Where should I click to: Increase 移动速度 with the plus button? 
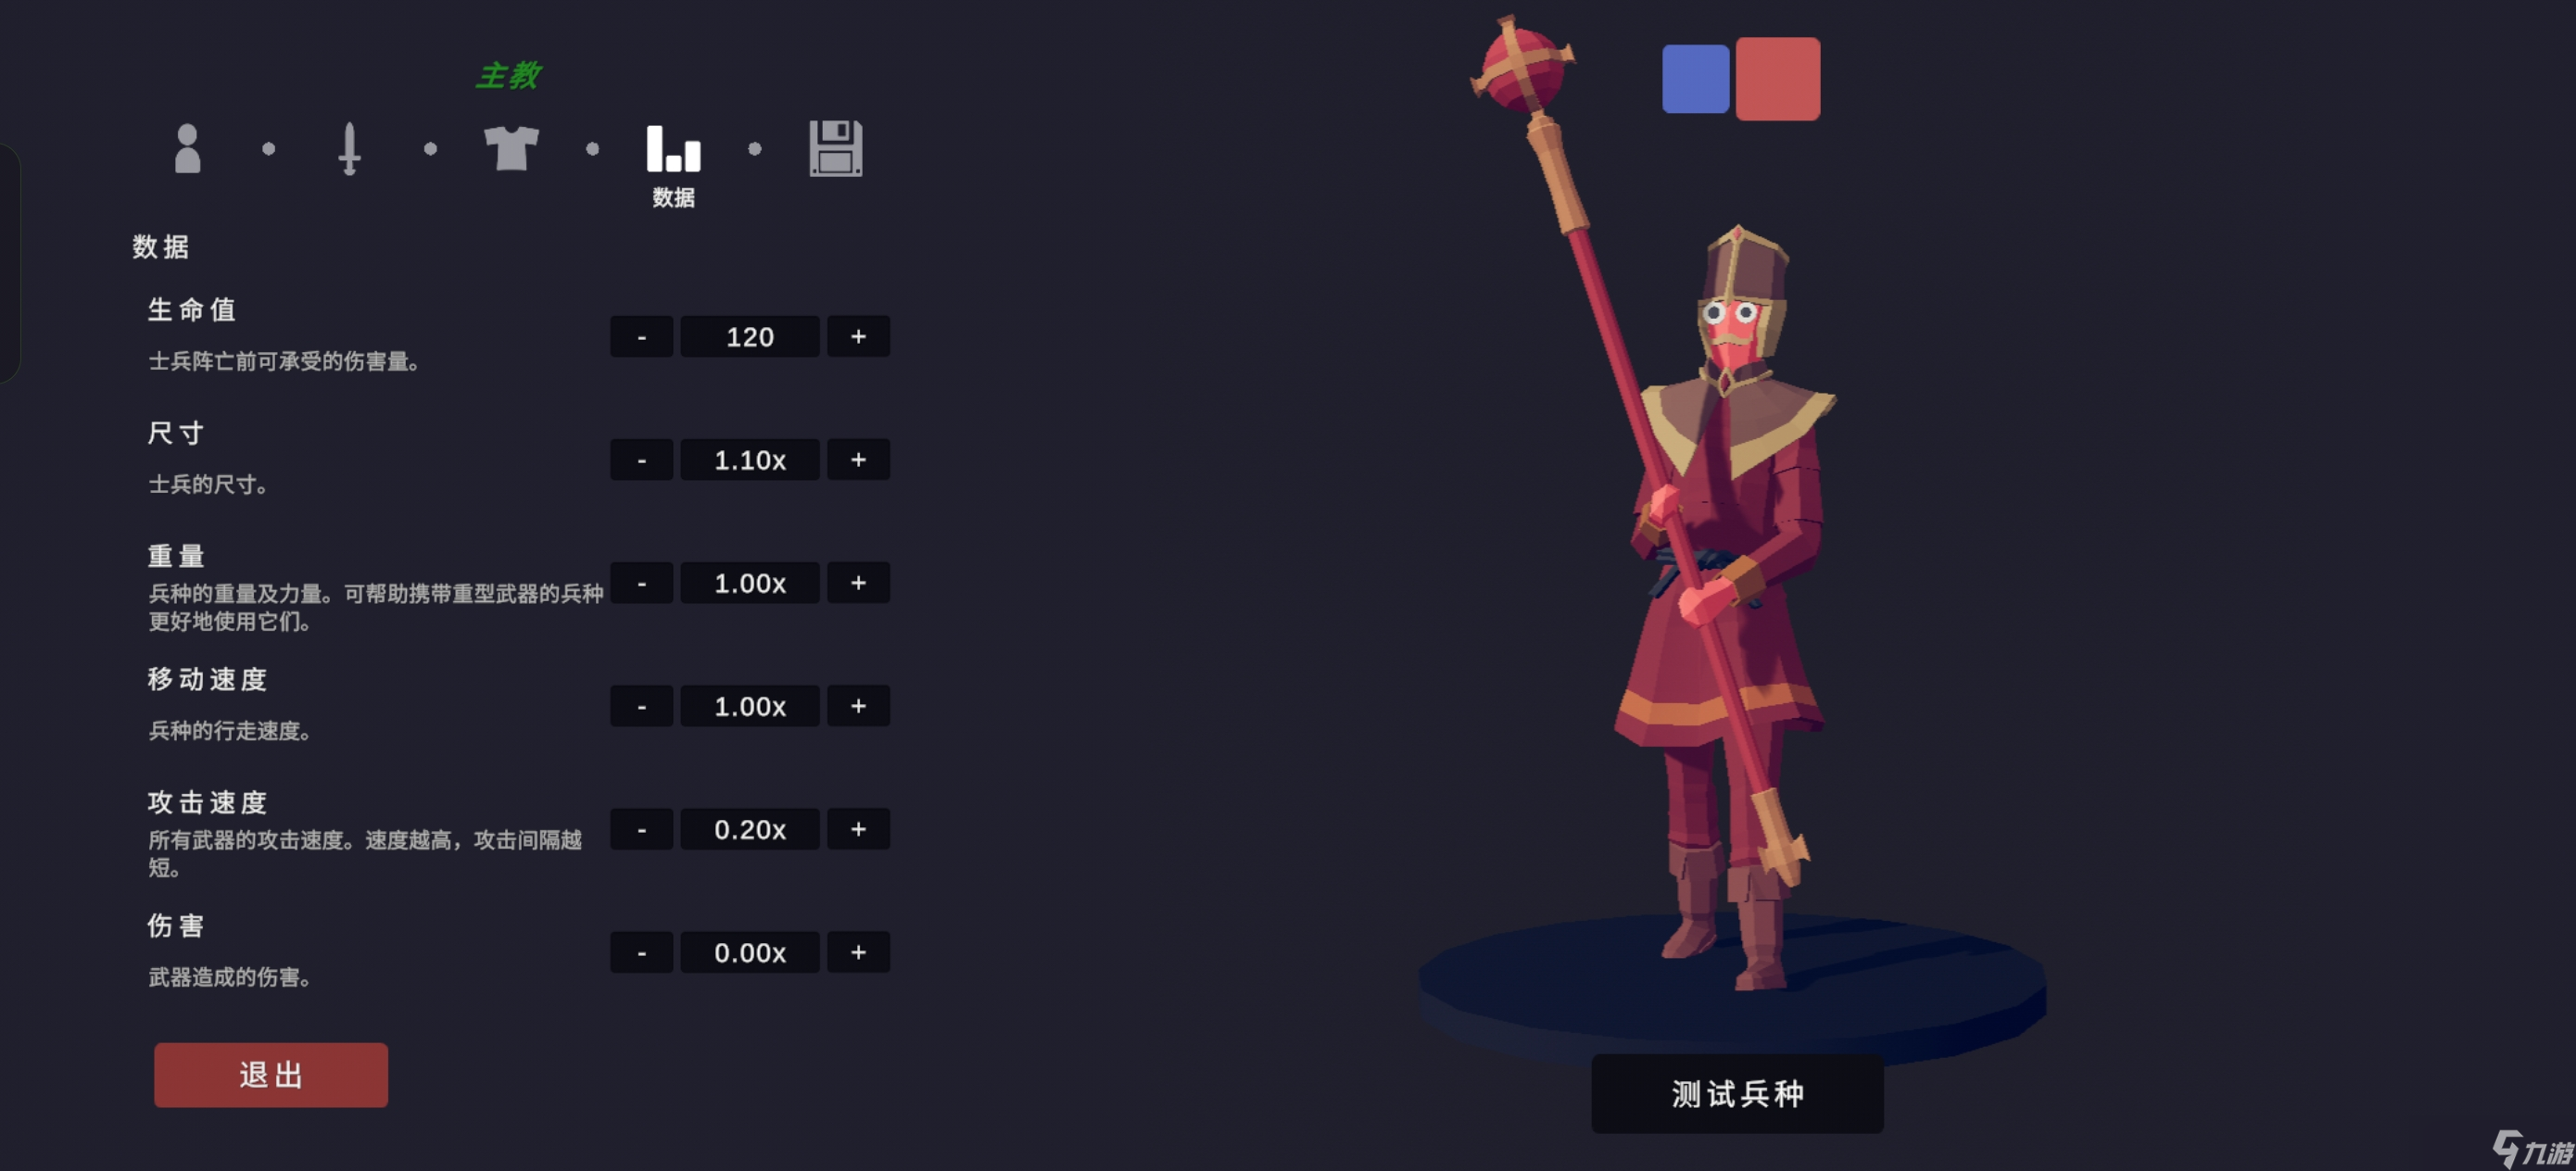(x=858, y=706)
